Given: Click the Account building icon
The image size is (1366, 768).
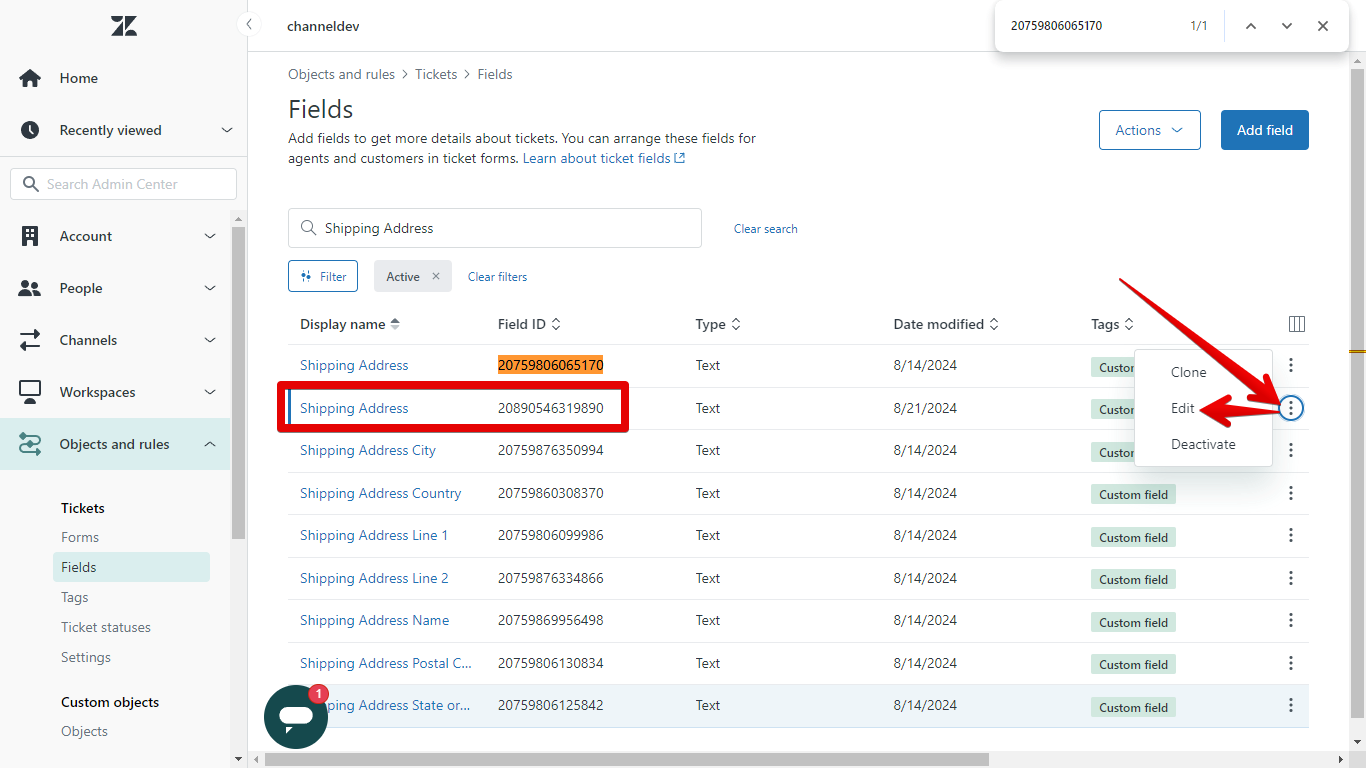Looking at the screenshot, I should 30,236.
